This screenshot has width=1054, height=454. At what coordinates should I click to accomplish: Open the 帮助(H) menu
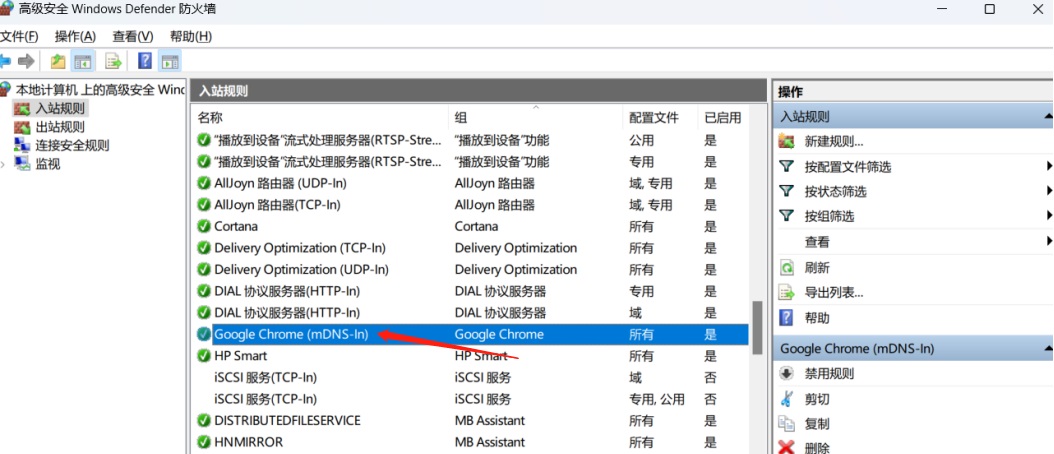tap(191, 36)
